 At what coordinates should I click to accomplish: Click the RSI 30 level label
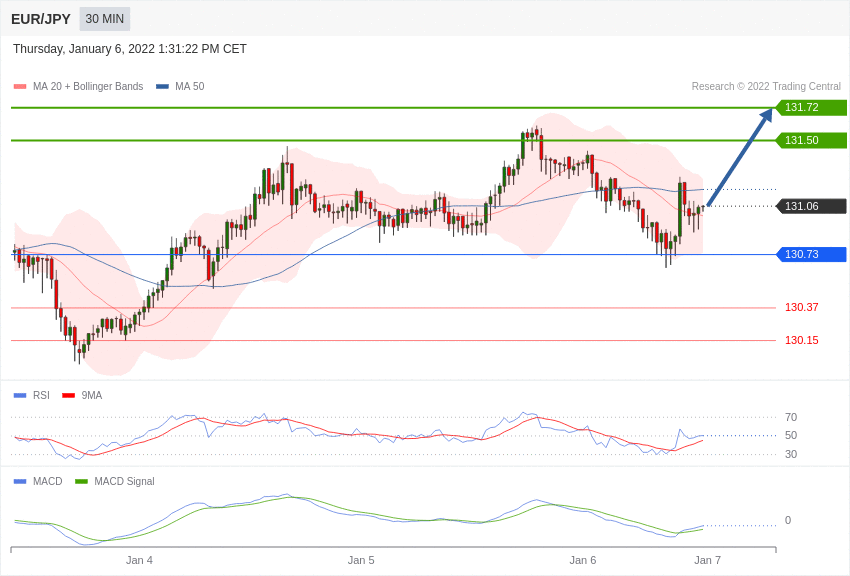click(791, 454)
